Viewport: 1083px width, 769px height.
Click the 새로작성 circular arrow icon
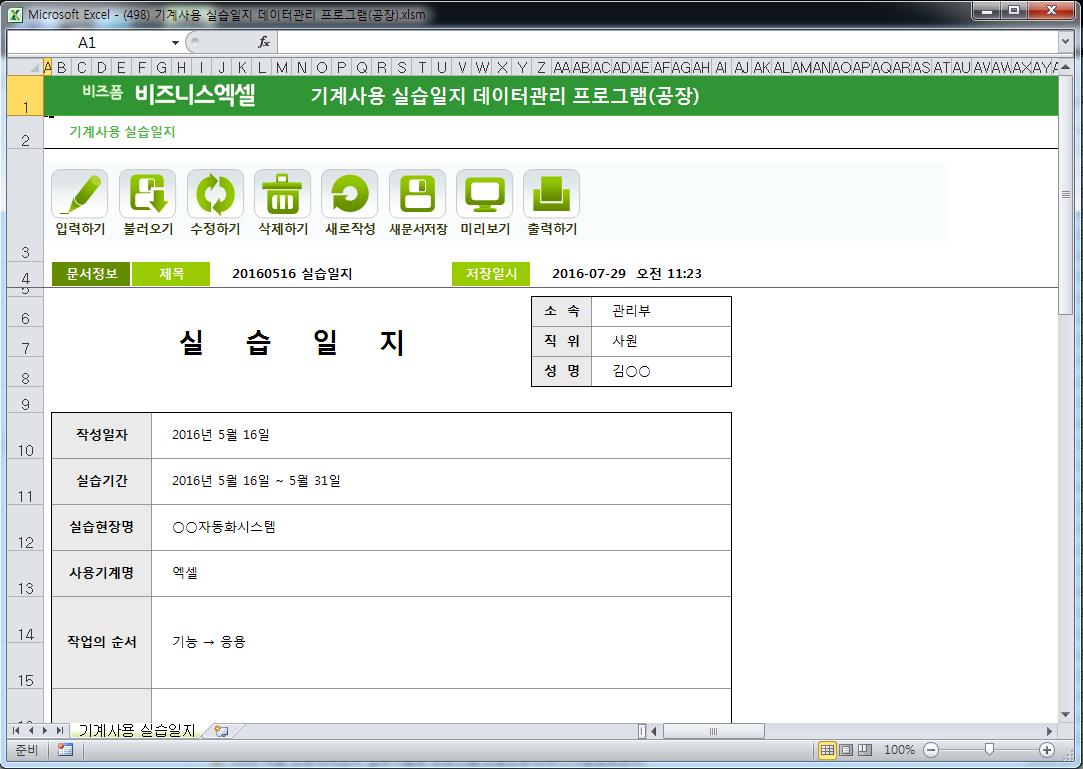(349, 194)
